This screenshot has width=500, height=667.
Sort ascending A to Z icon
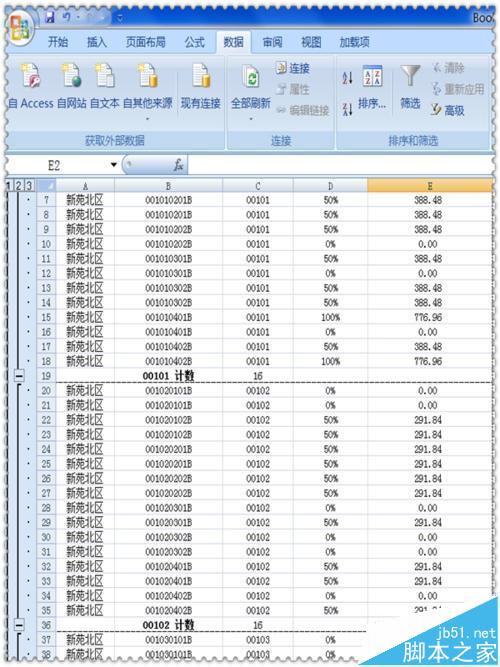pos(347,78)
